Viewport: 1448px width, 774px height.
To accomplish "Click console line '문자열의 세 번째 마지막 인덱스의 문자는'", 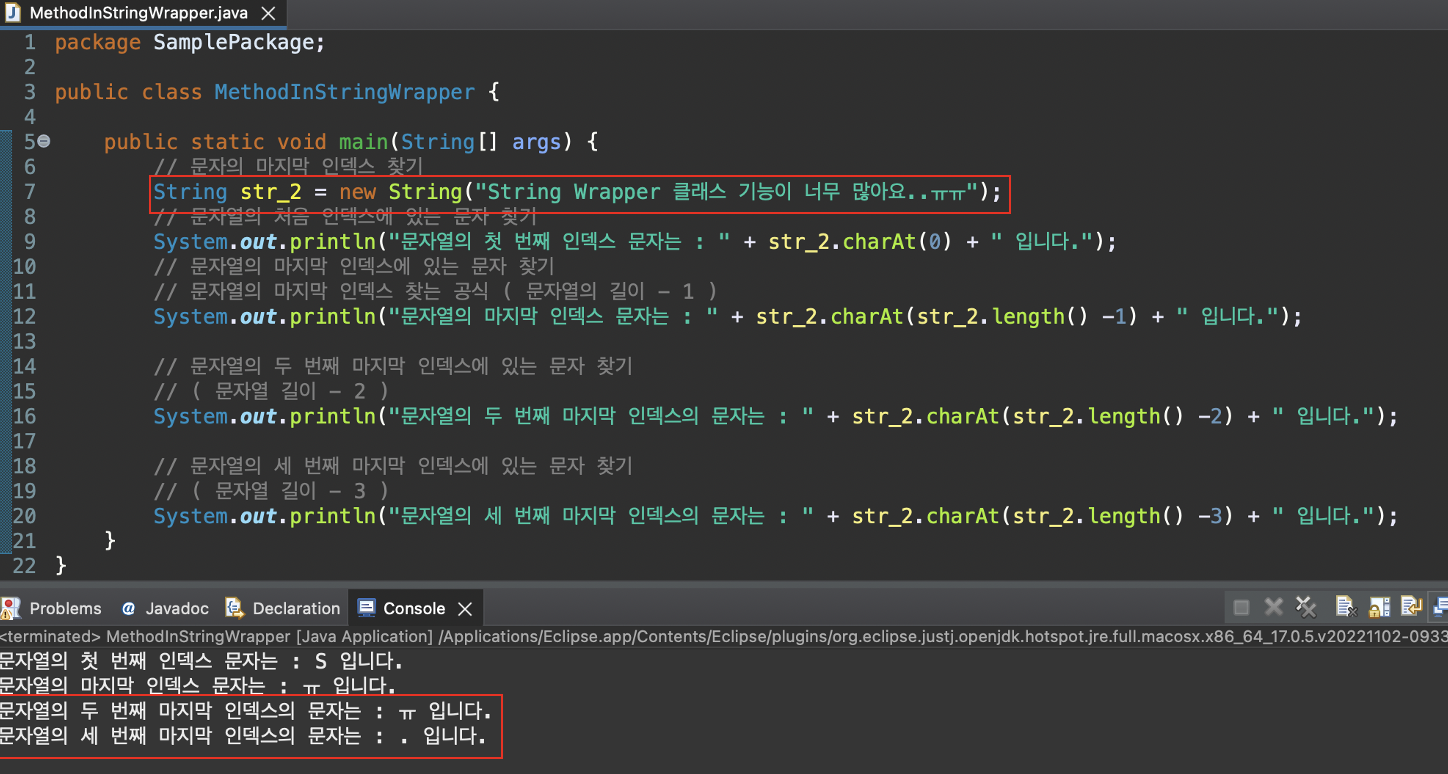I will [243, 738].
